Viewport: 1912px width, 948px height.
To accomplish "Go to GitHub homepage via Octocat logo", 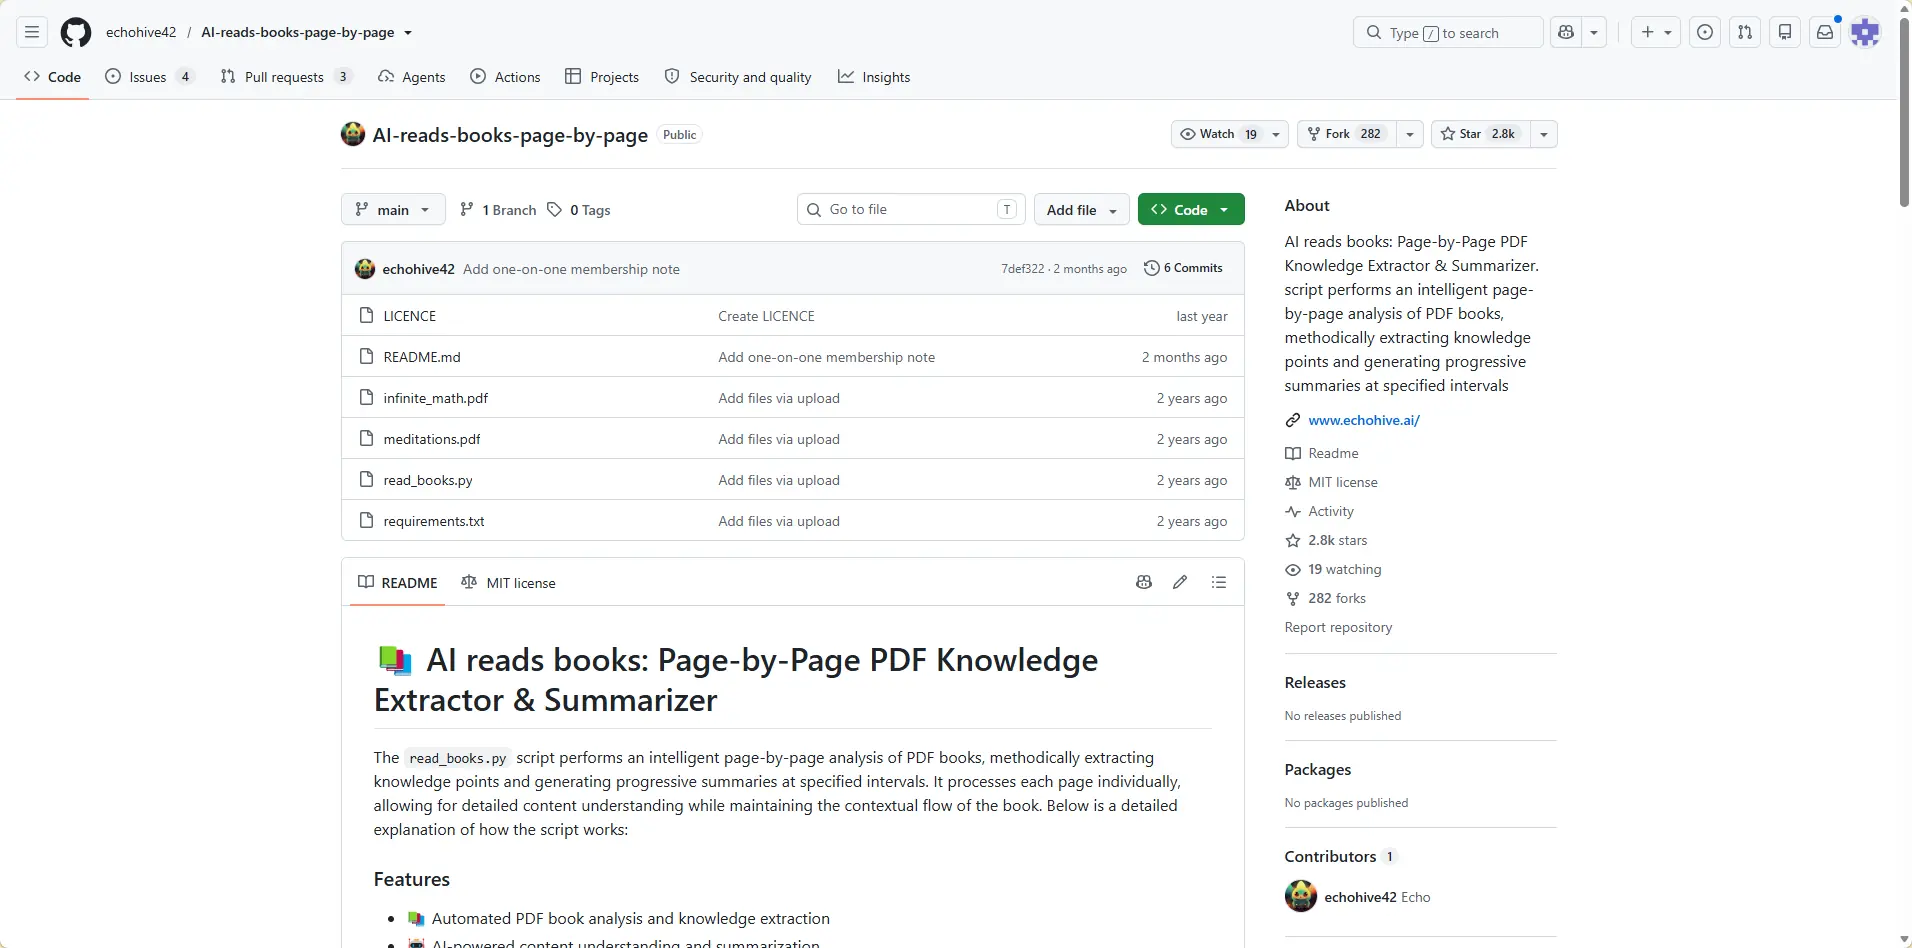I will [x=76, y=32].
